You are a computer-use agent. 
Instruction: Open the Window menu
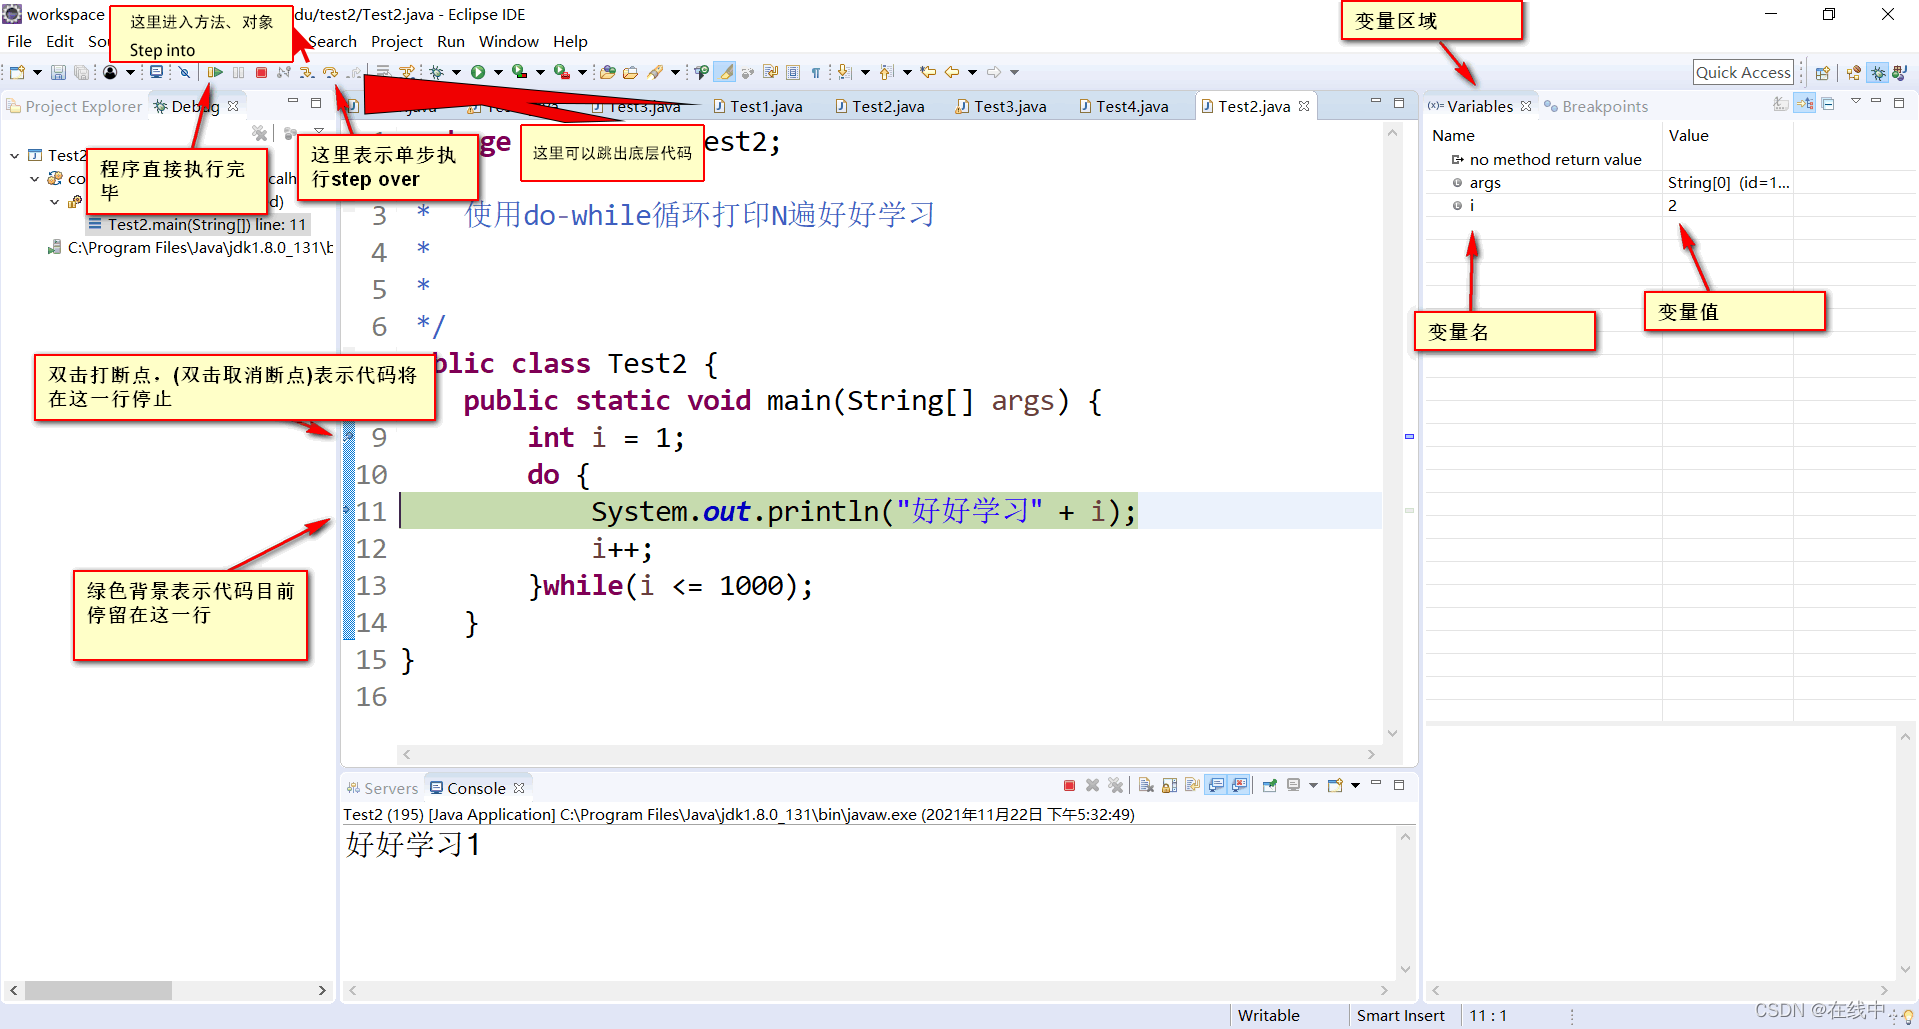click(x=509, y=41)
